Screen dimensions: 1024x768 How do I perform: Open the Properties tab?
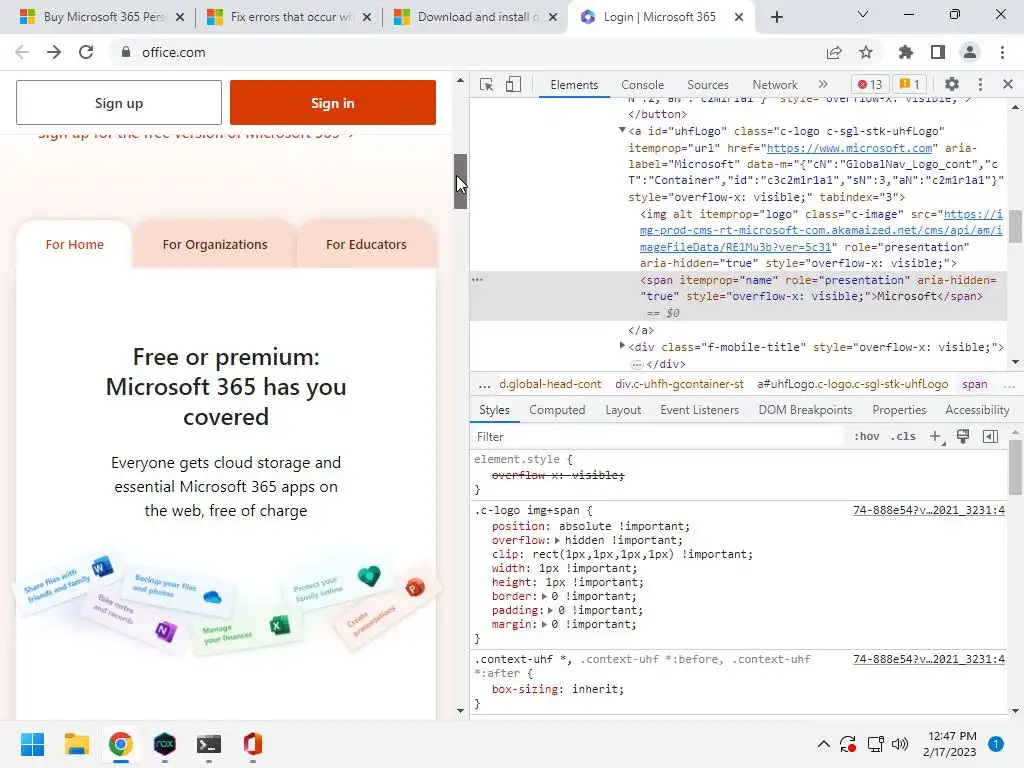coord(899,410)
